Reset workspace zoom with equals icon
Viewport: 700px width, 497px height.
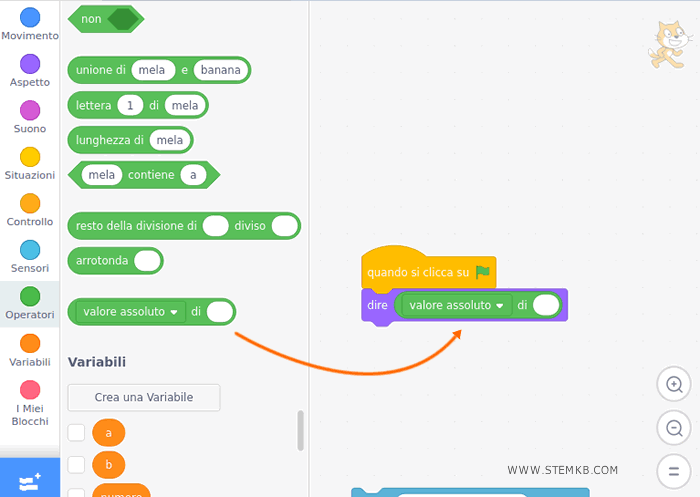click(x=675, y=470)
